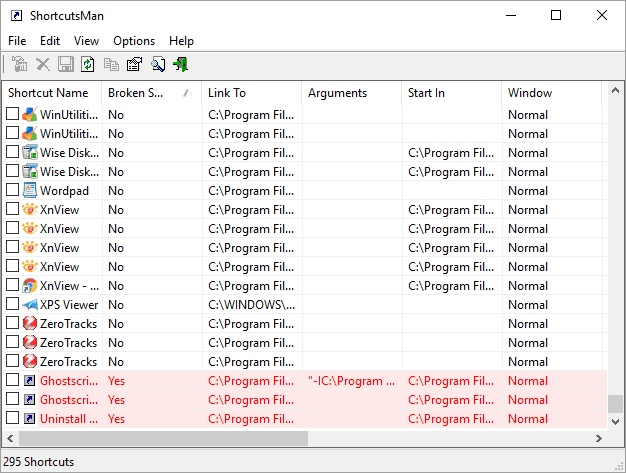Sort by the Link To column
This screenshot has height=473, width=626.
[x=252, y=93]
